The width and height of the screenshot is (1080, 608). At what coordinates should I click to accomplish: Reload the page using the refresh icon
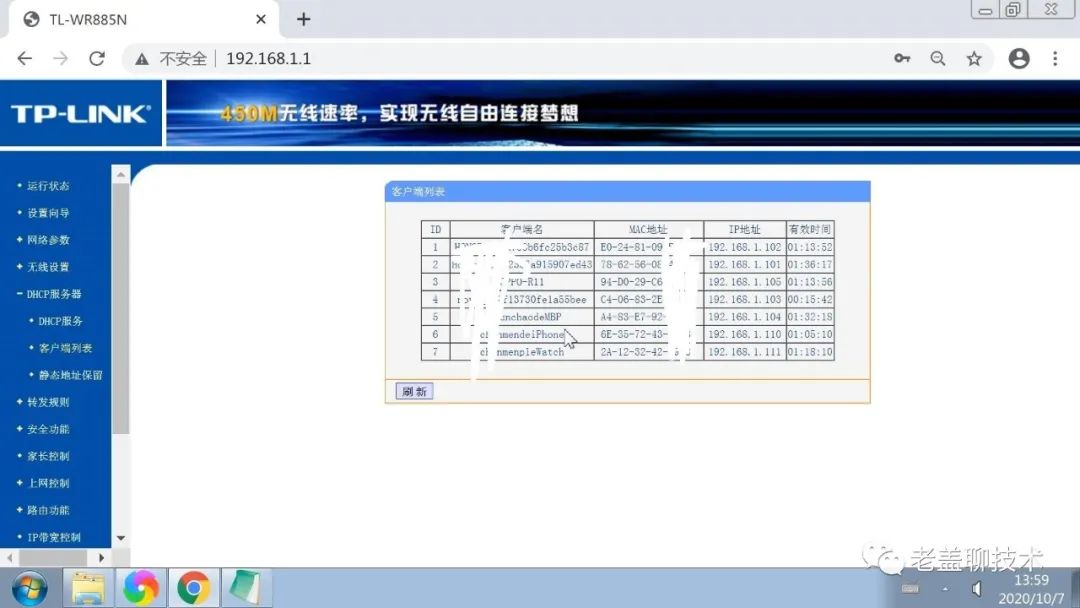pos(97,58)
